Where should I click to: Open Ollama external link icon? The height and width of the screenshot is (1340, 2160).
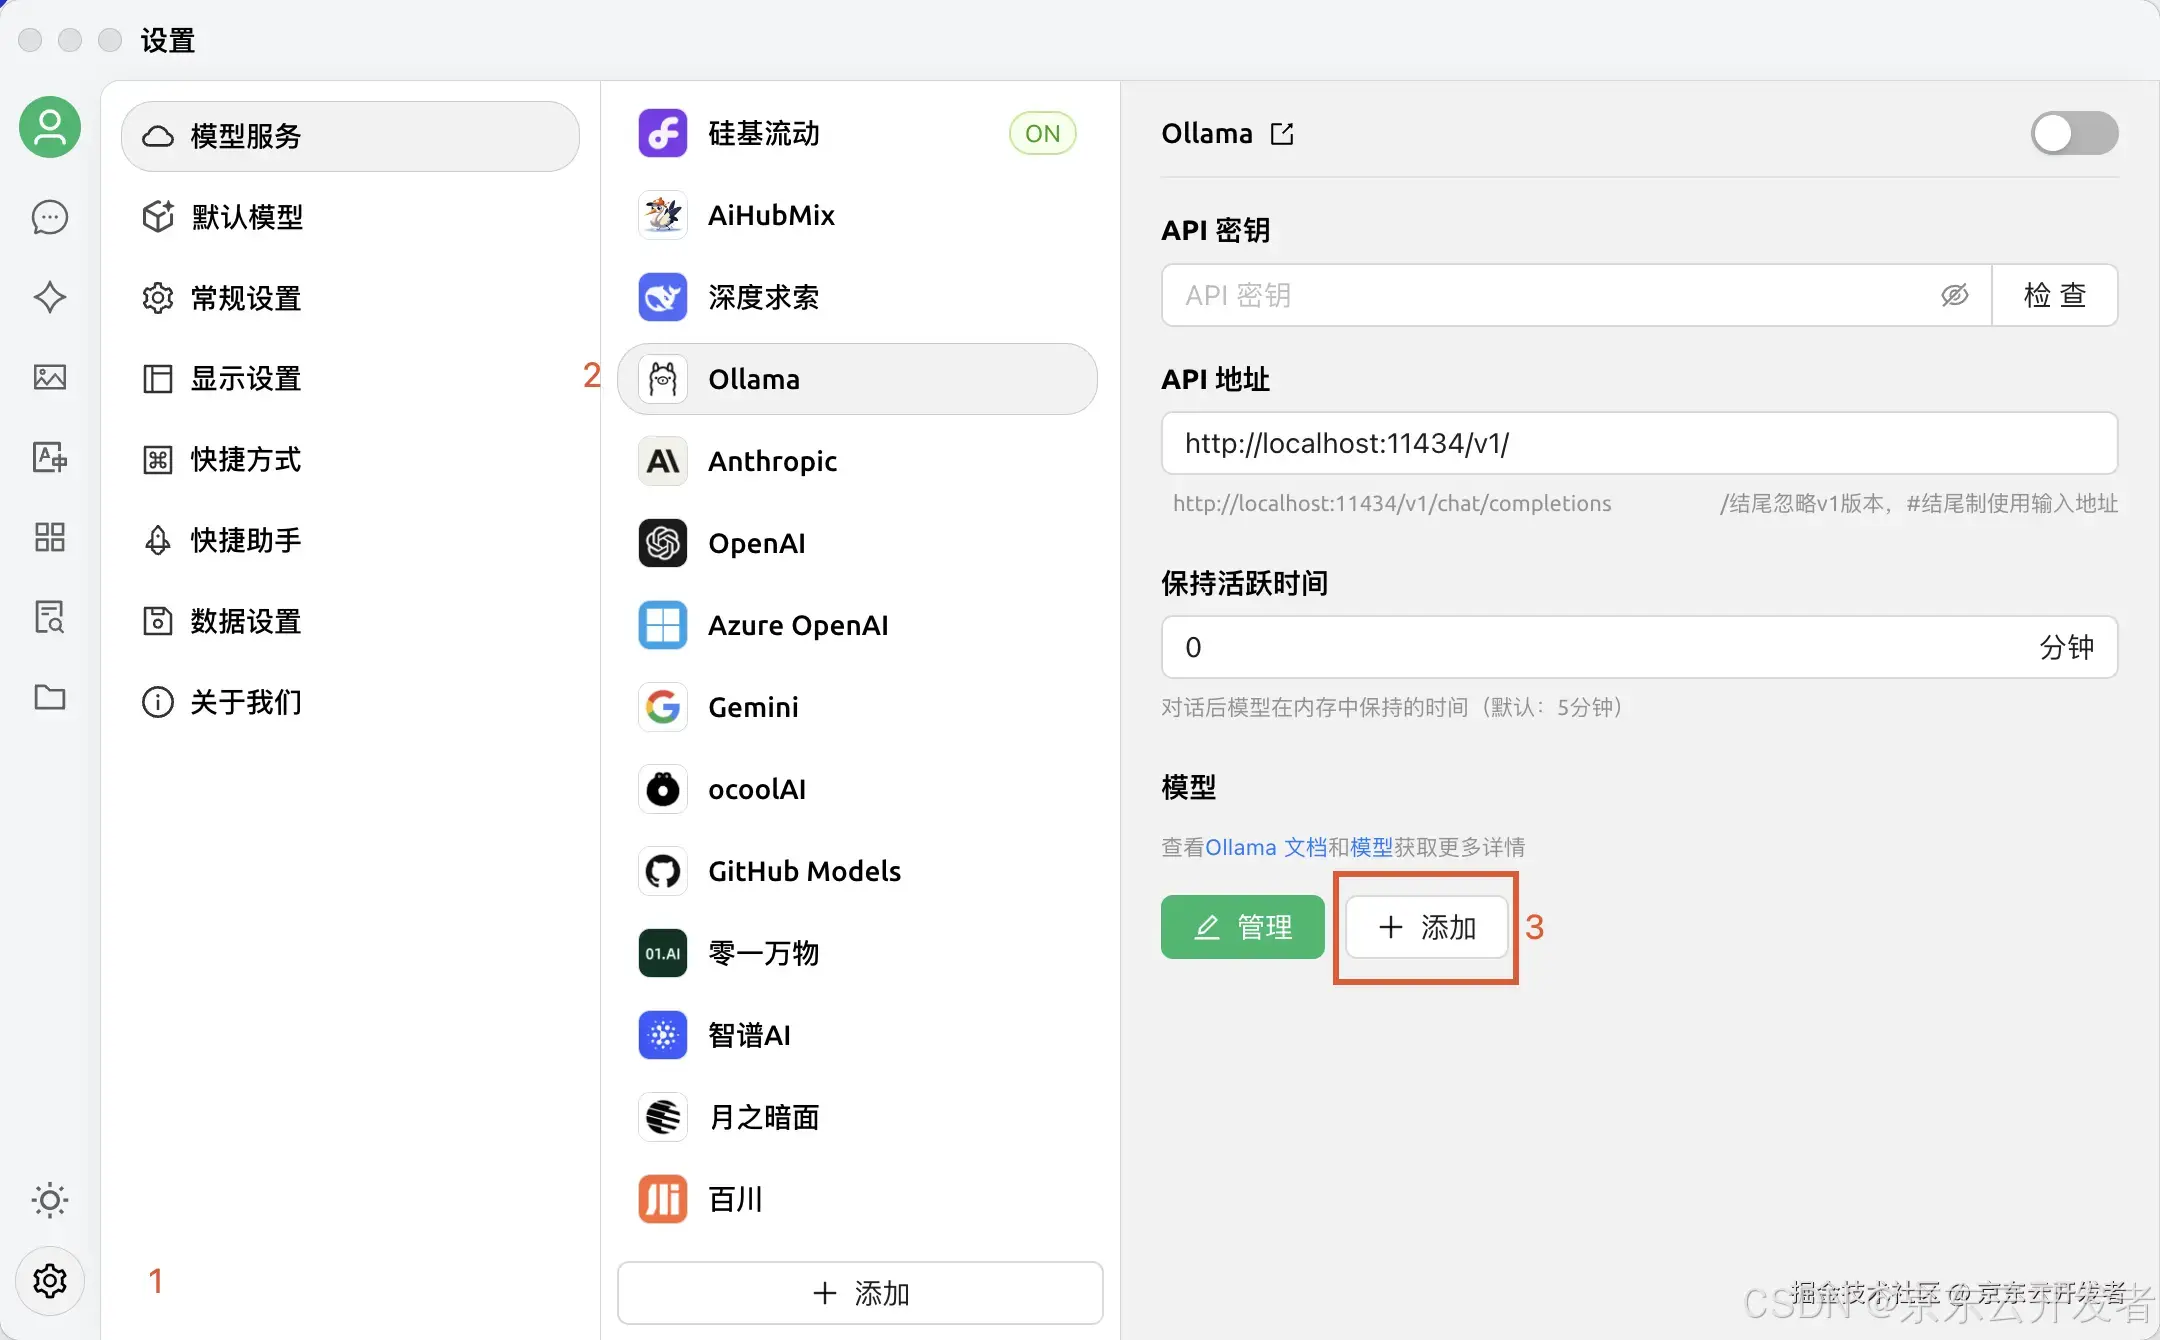click(1282, 134)
